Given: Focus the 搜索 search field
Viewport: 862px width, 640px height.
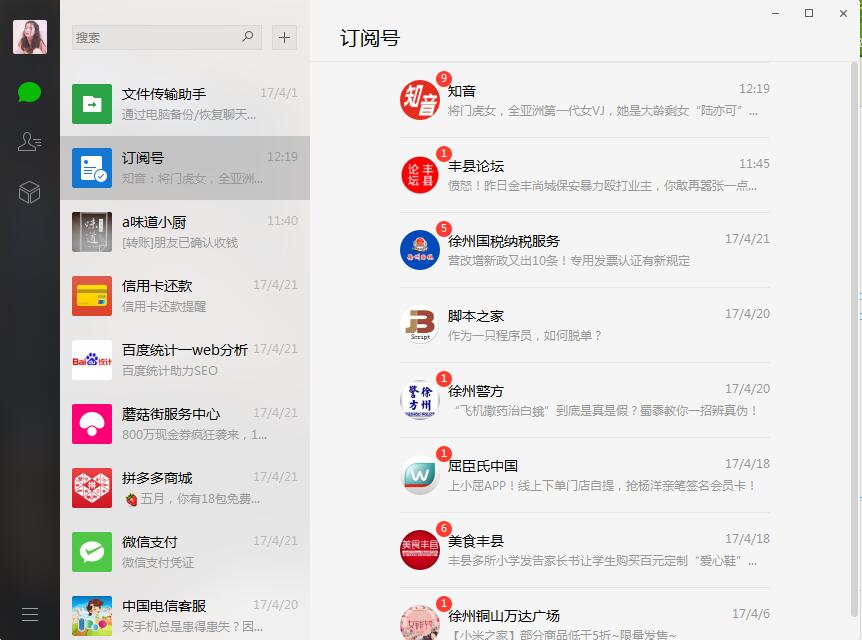Looking at the screenshot, I should [167, 37].
